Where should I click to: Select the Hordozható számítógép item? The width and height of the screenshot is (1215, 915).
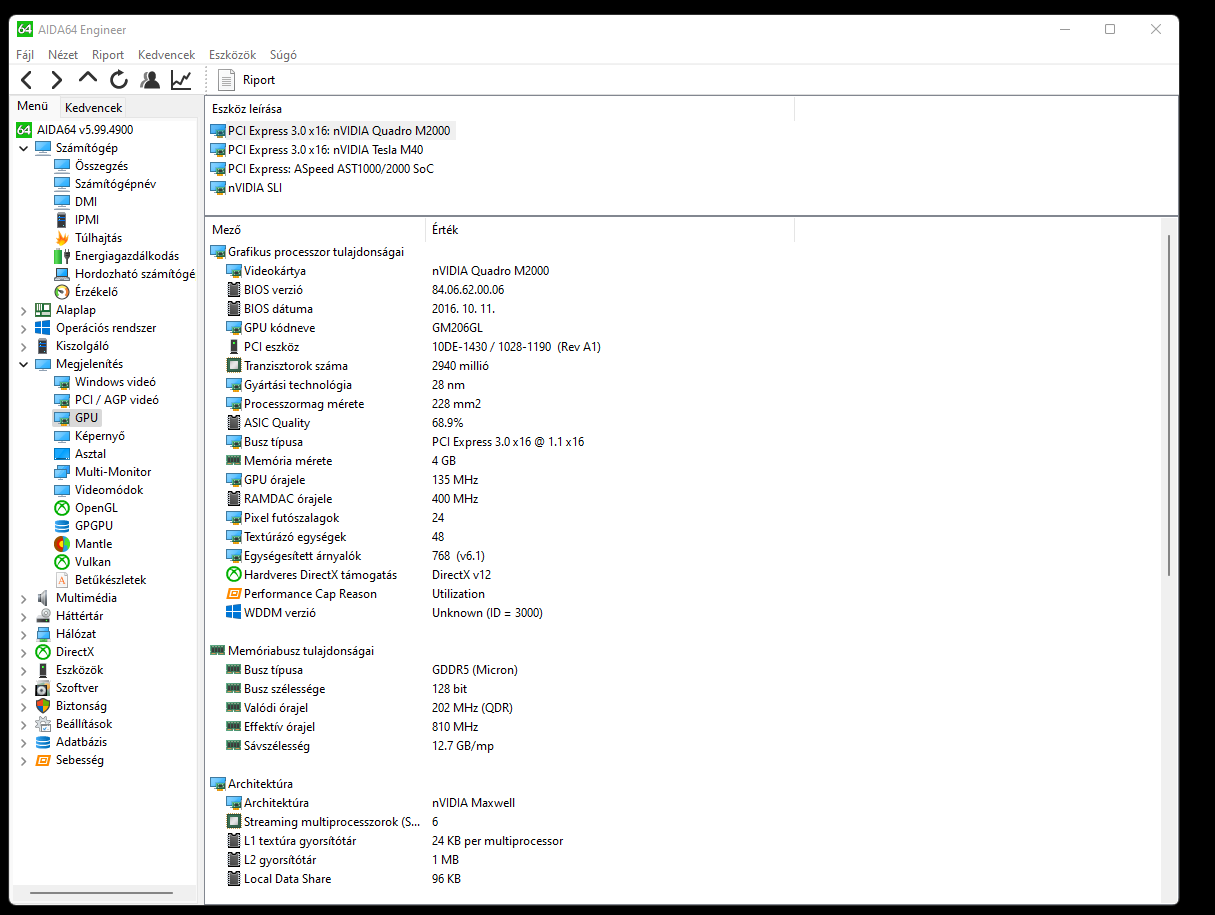point(124,274)
